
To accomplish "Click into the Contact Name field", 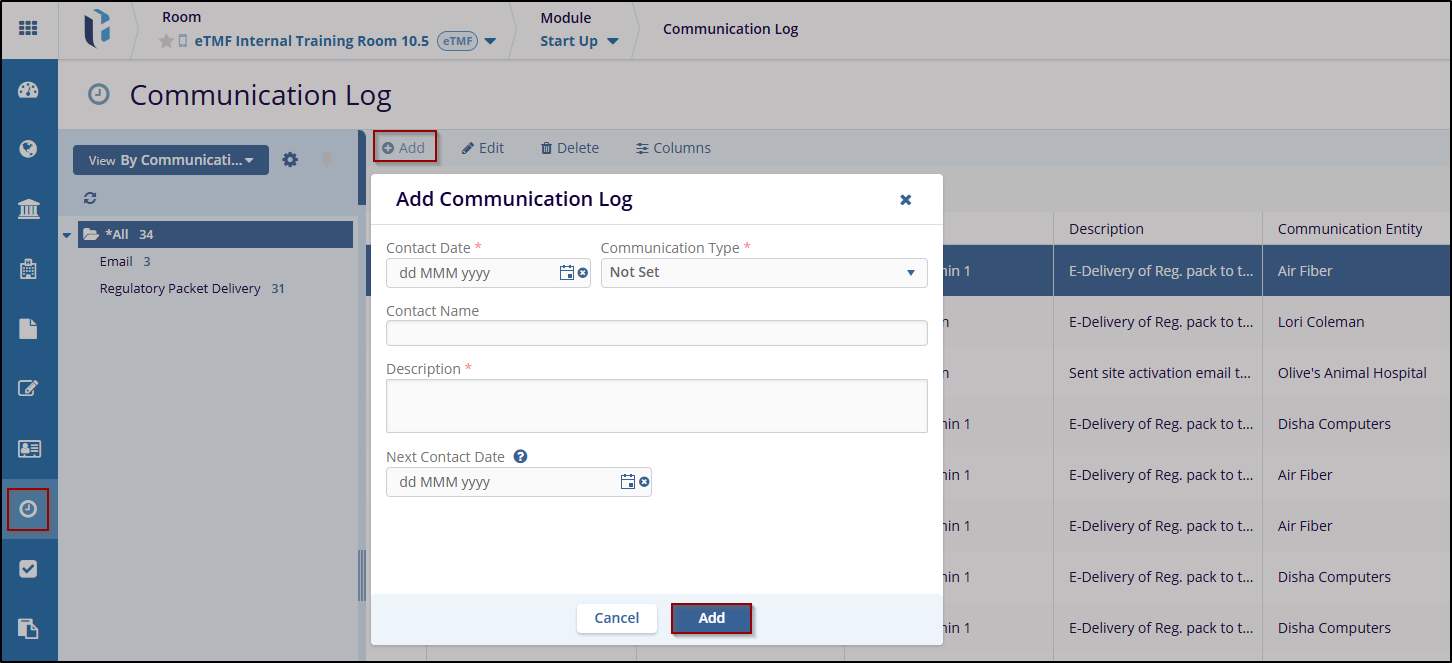I will [656, 333].
